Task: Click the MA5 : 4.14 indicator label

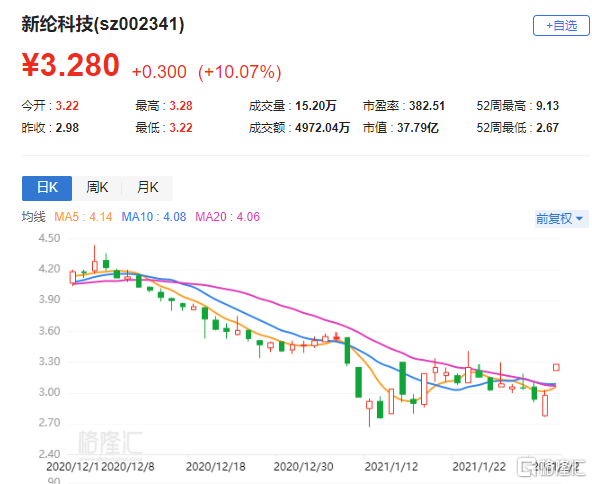Action: [83, 217]
